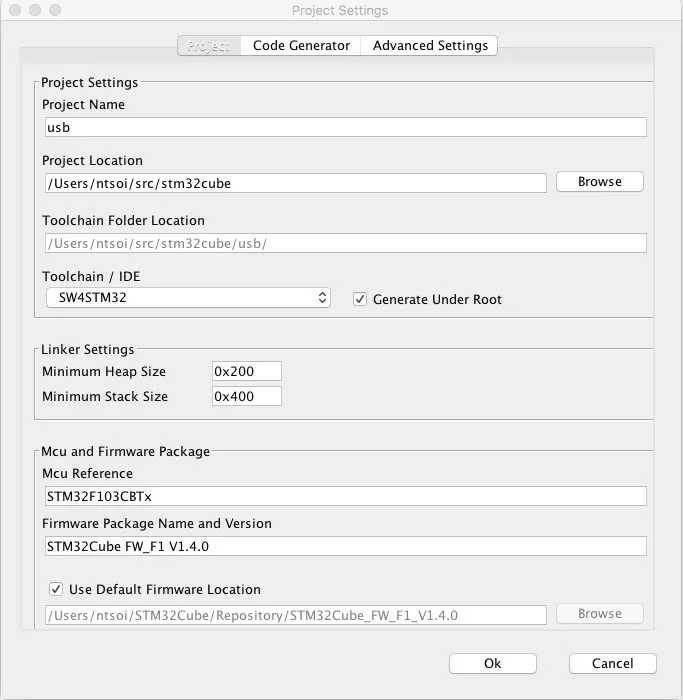Click the disabled firmware Browse button
This screenshot has height=700, width=683.
tap(599, 614)
